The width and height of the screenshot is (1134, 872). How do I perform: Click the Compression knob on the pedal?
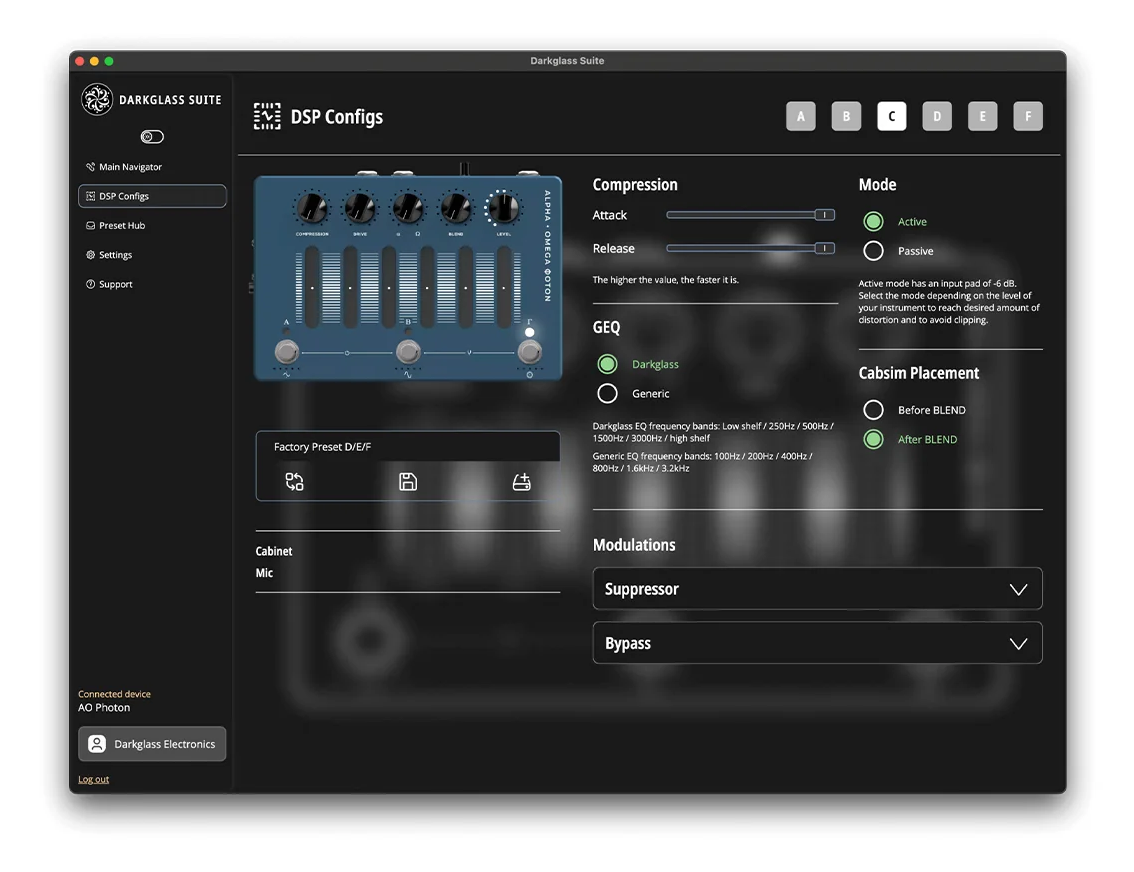point(312,208)
